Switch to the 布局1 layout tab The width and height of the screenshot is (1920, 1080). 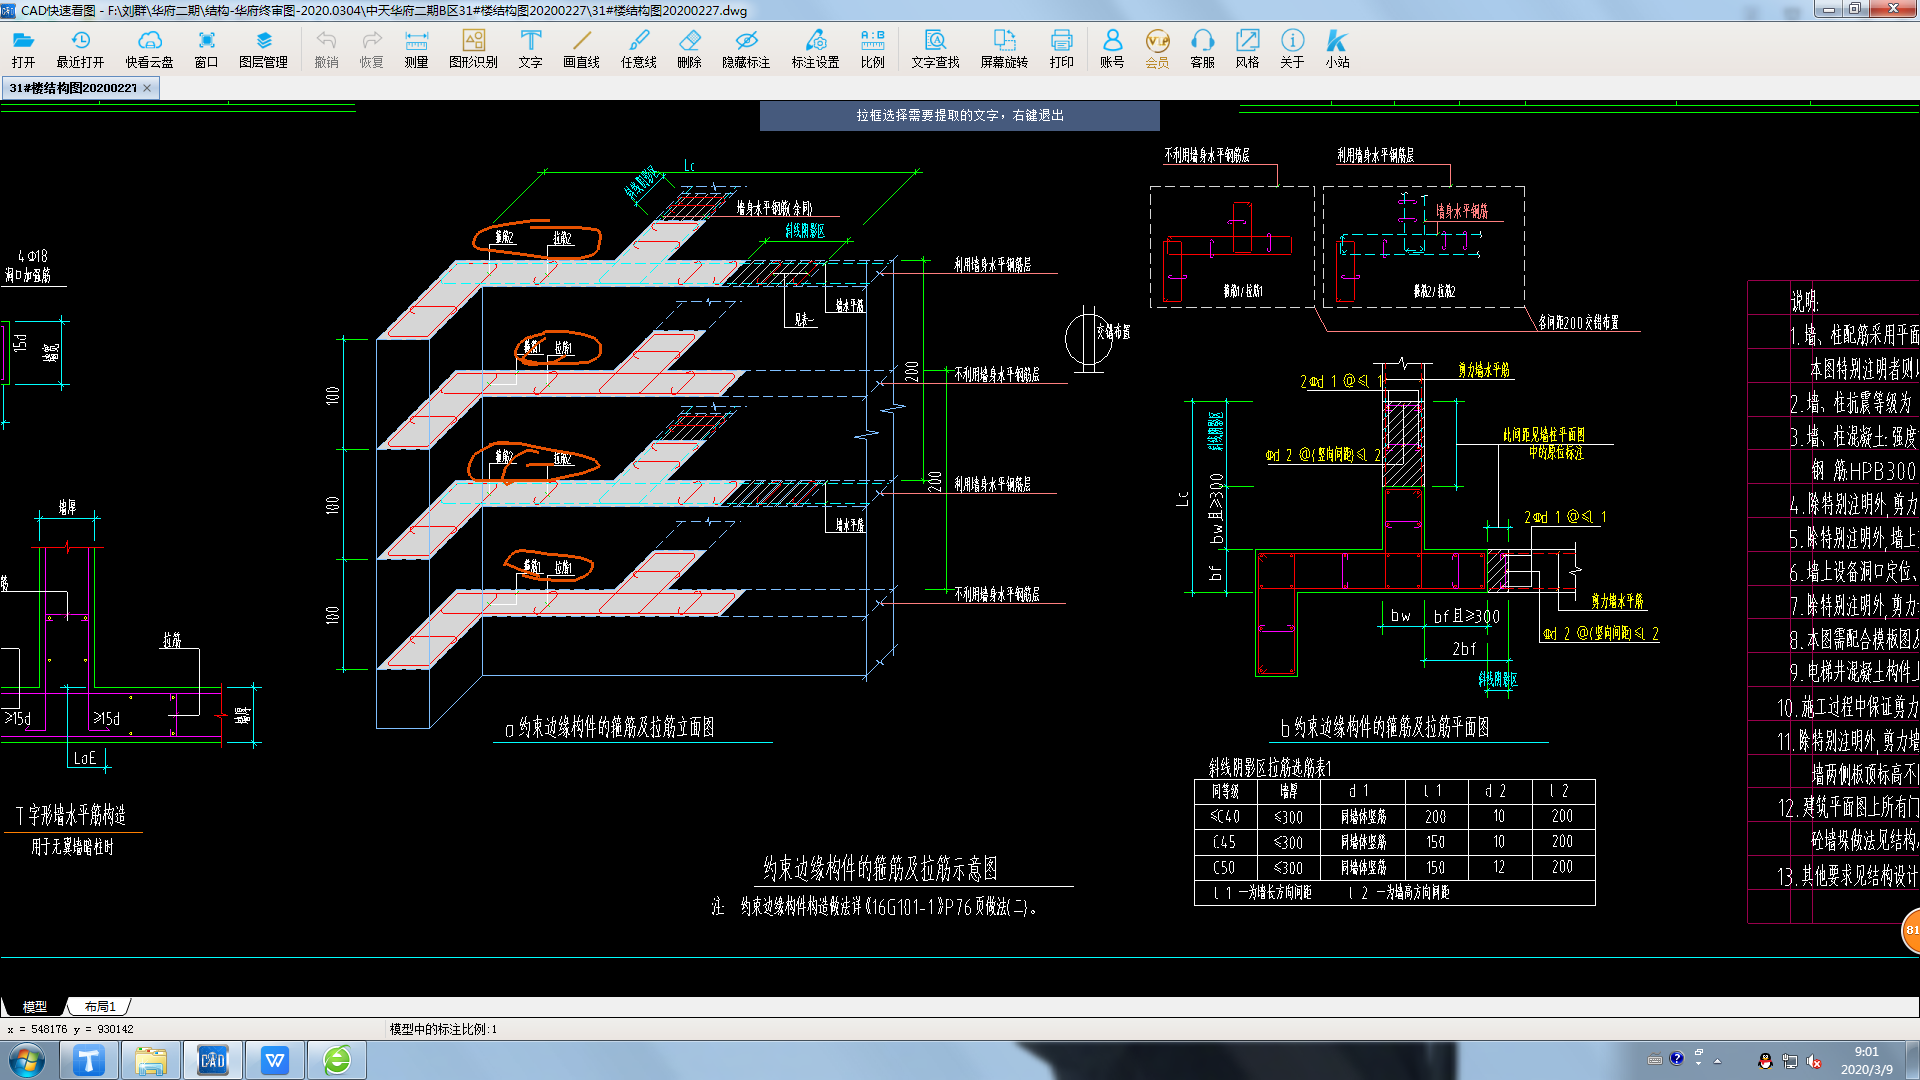point(100,1006)
